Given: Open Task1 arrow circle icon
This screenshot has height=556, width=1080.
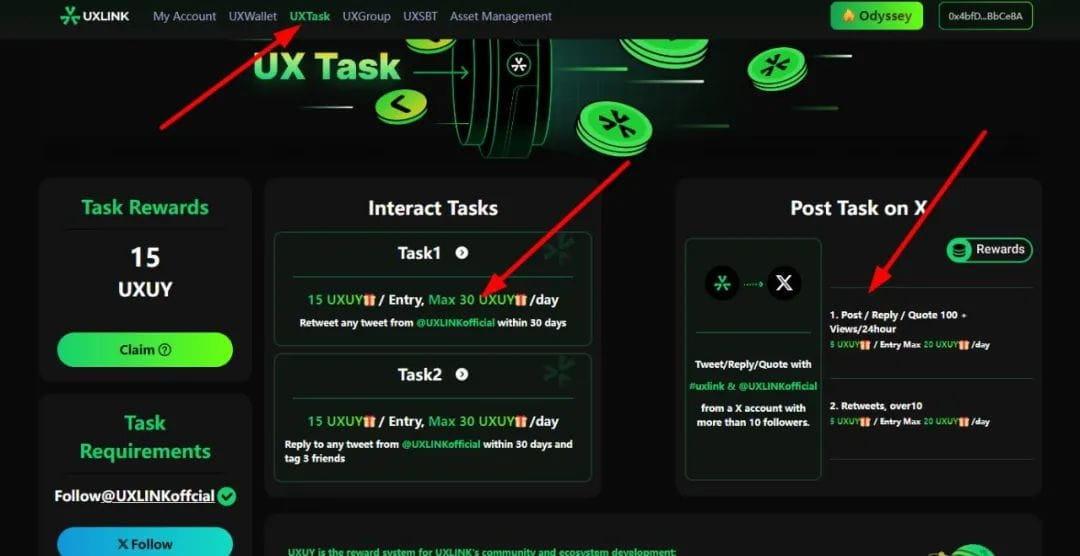Looking at the screenshot, I should tap(461, 253).
